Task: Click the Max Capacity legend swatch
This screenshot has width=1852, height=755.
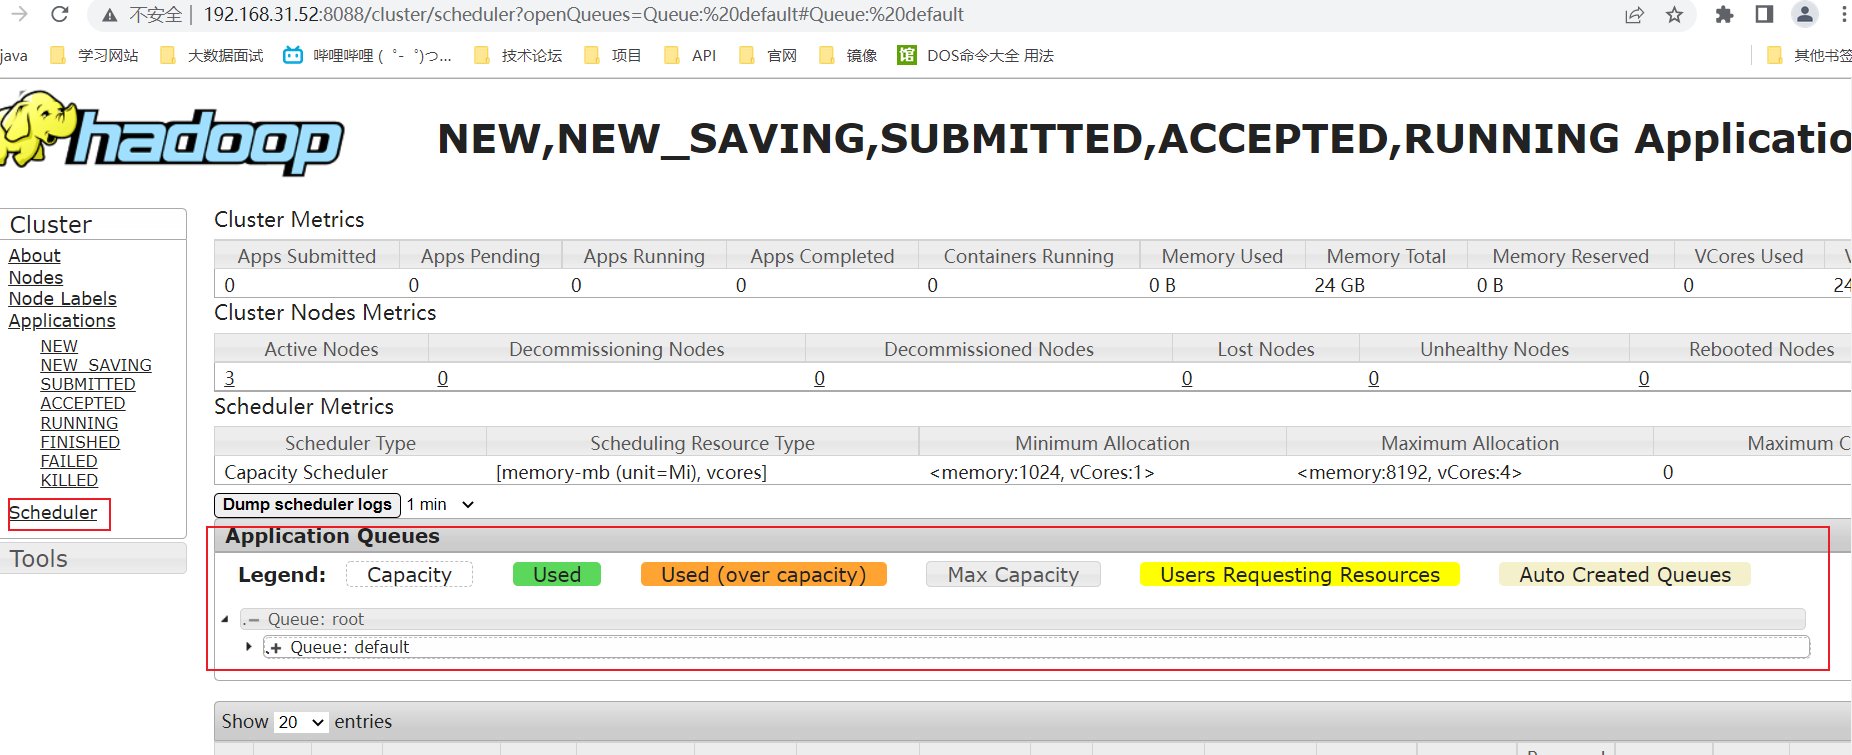Action: pyautogui.click(x=1013, y=575)
